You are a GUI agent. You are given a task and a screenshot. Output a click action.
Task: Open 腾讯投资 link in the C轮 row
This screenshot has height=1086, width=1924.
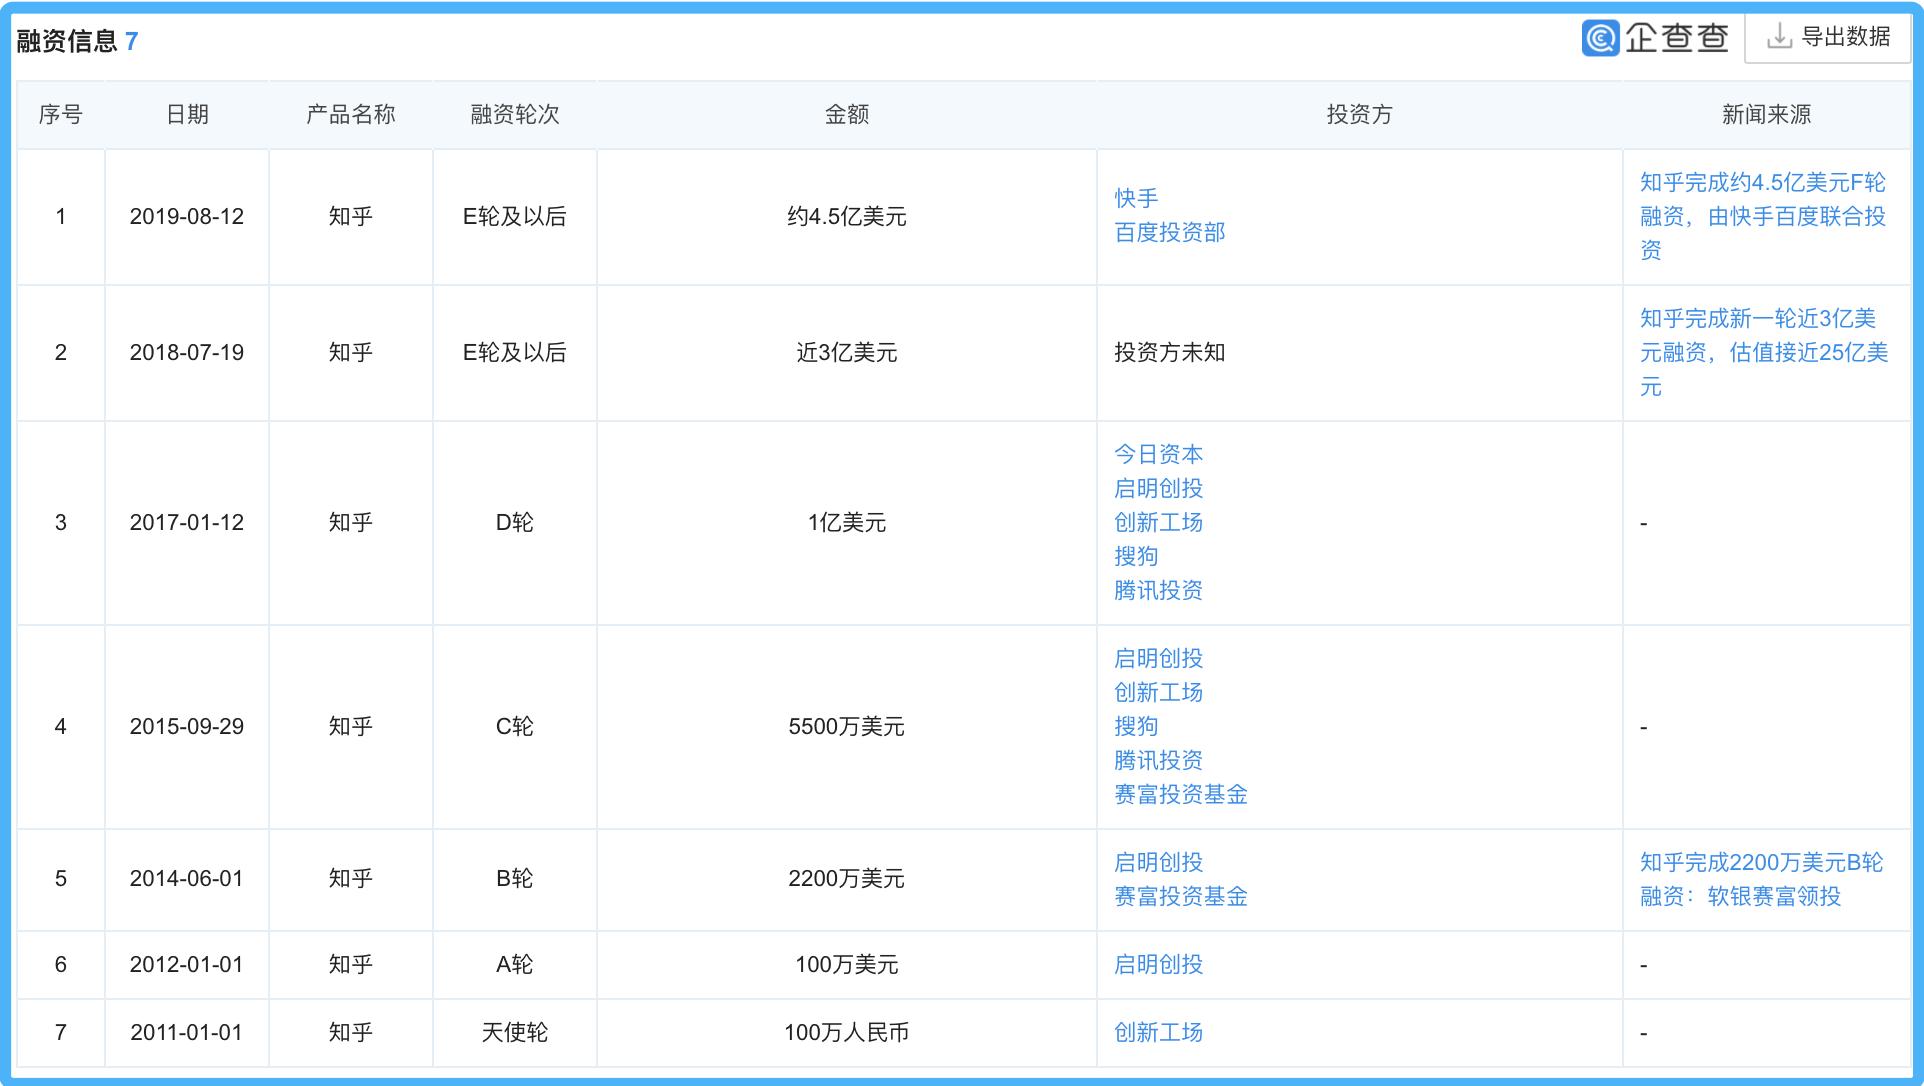coord(1159,761)
